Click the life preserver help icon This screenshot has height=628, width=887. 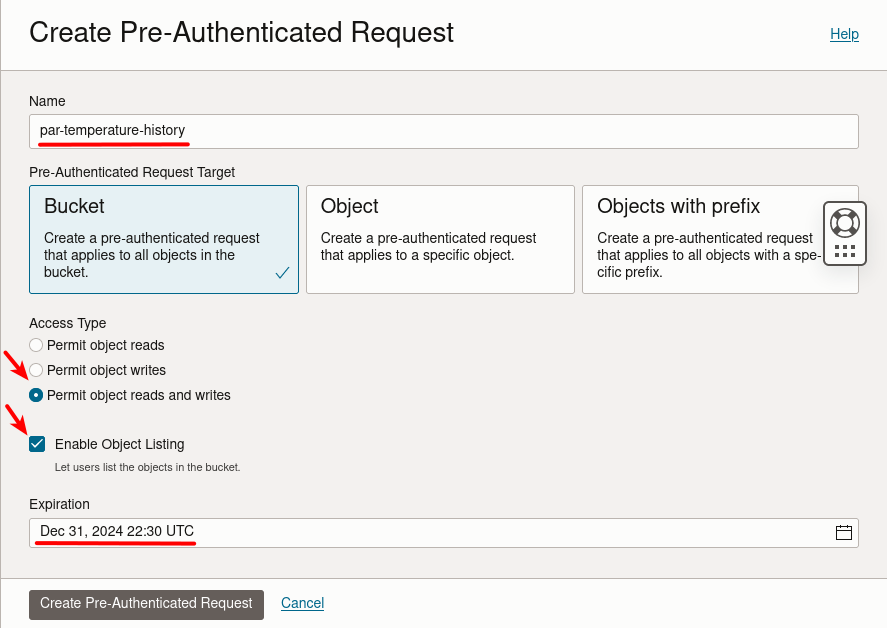tap(845, 219)
